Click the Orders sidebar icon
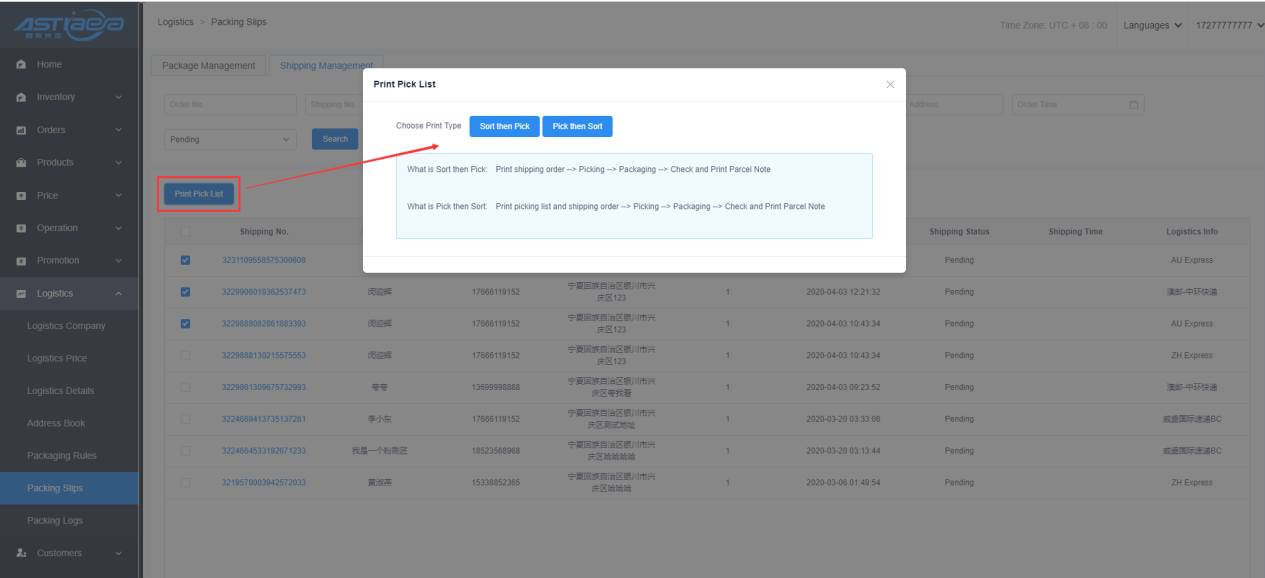This screenshot has height=578, width=1265. [21, 130]
